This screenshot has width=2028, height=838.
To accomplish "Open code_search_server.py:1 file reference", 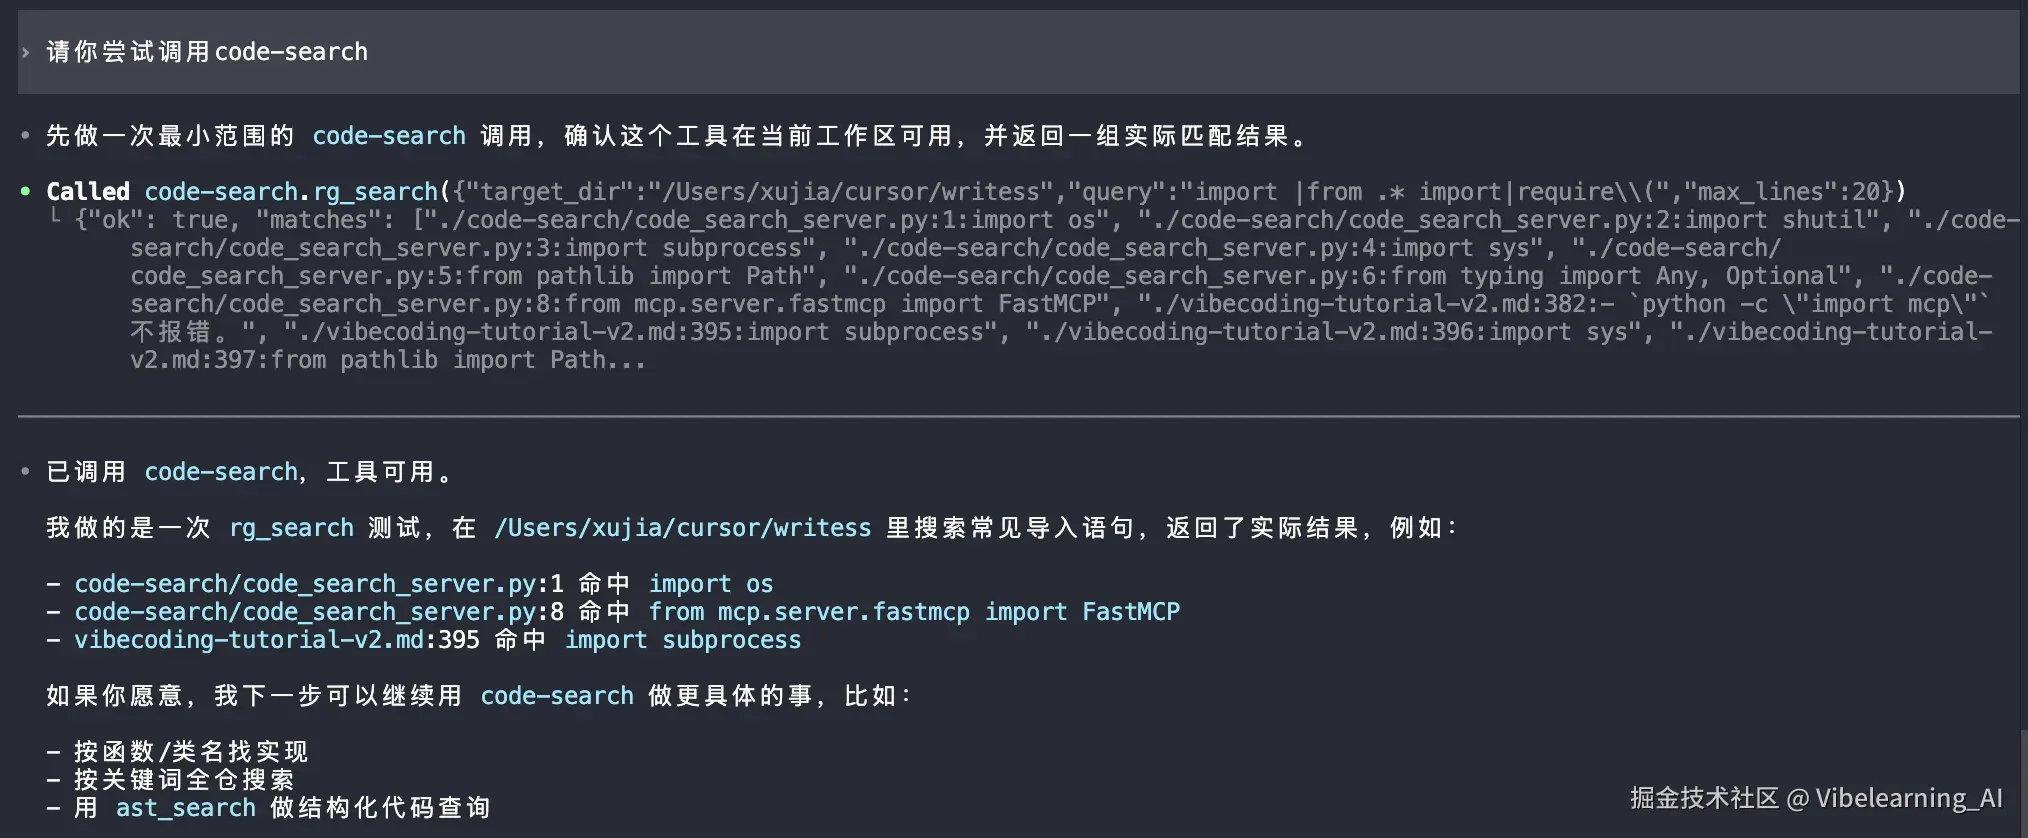I will [318, 584].
